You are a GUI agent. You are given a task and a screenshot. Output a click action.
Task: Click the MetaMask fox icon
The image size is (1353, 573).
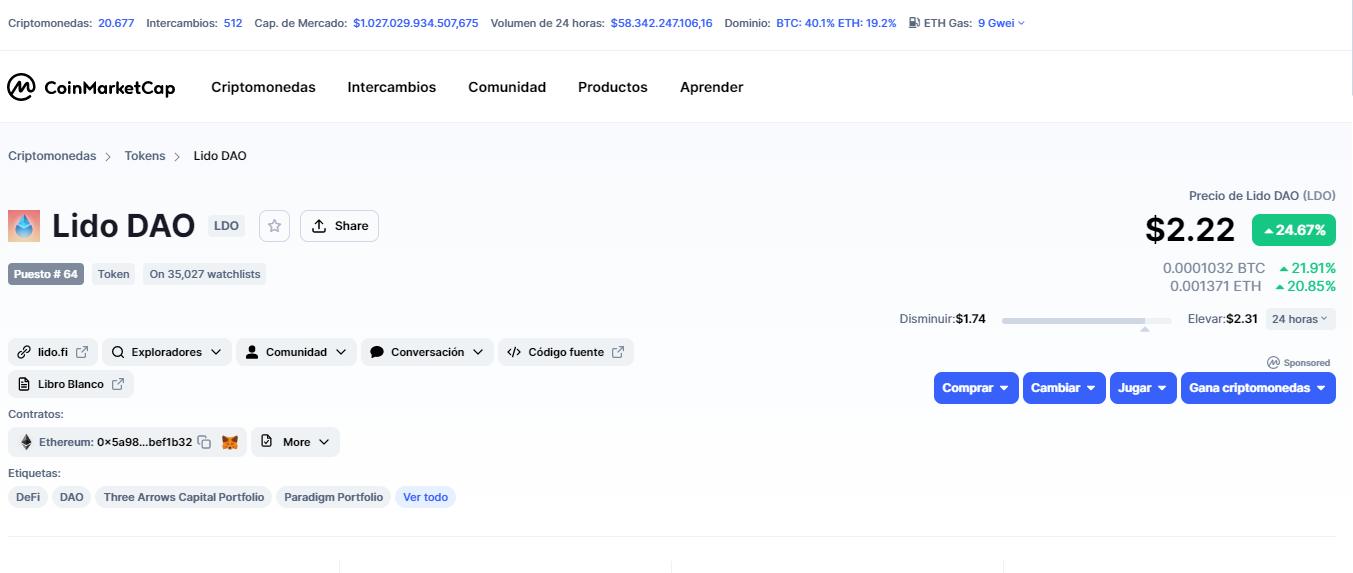(x=230, y=442)
